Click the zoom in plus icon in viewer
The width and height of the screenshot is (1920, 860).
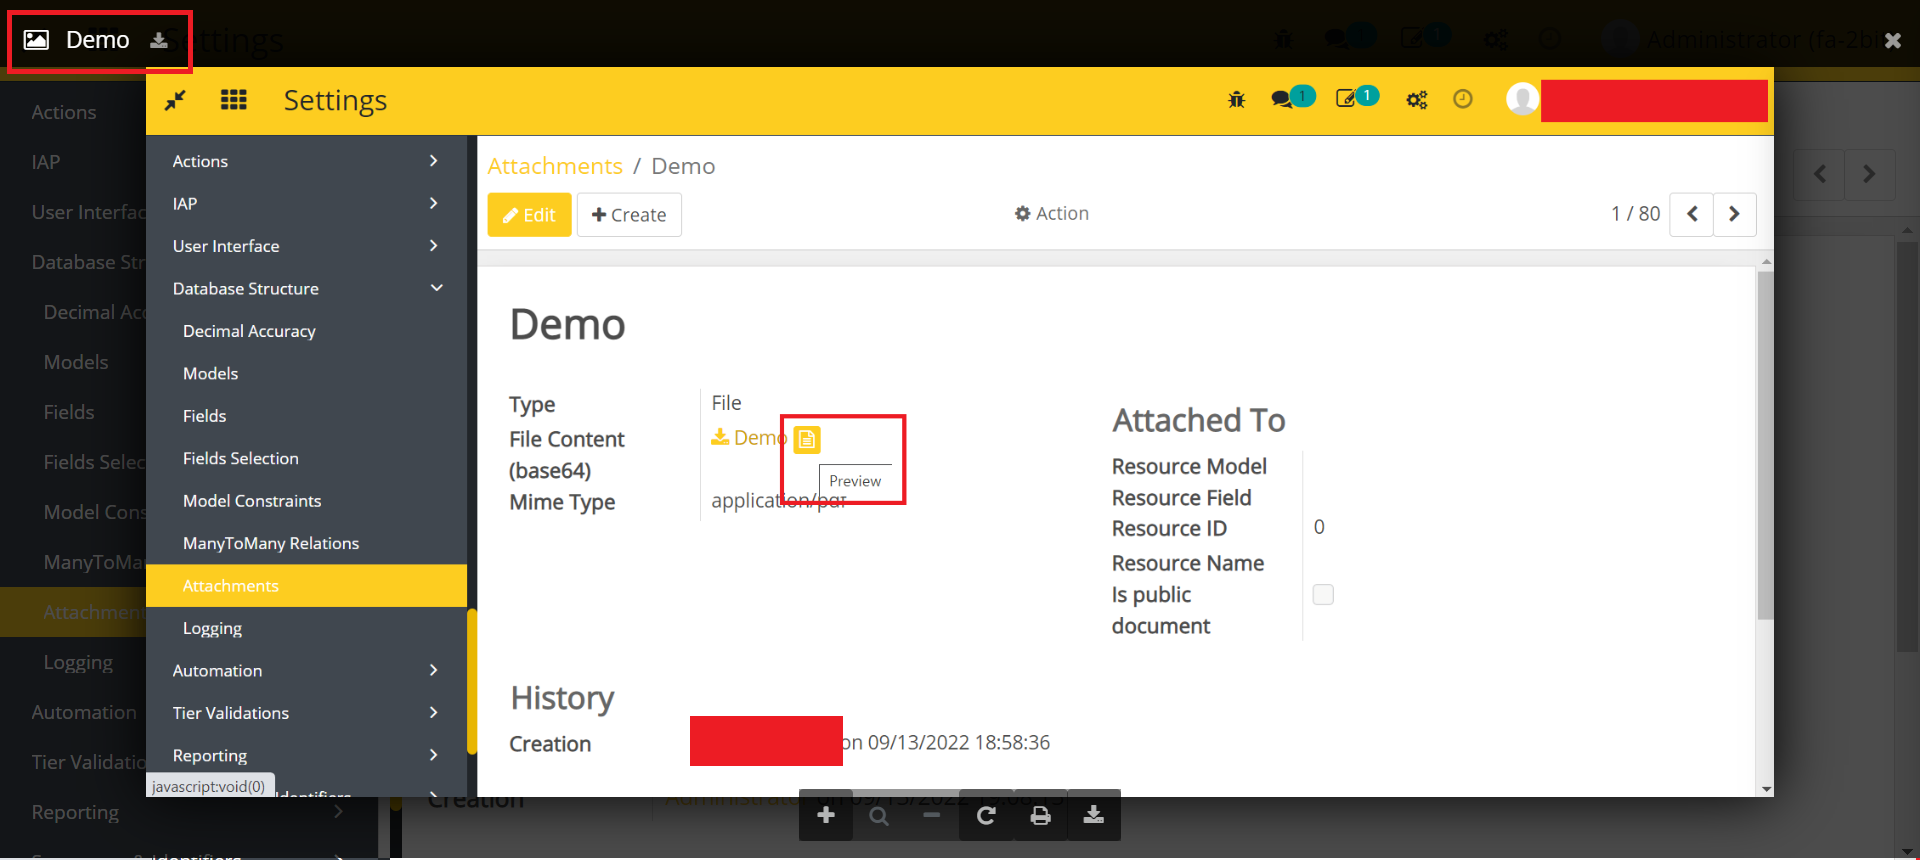(826, 816)
